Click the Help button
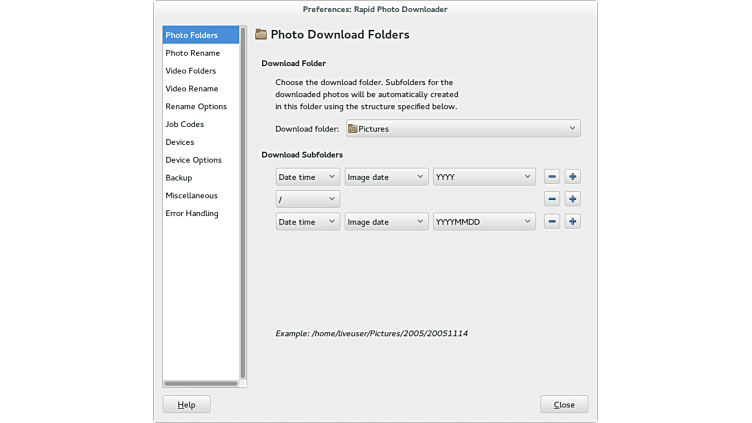The height and width of the screenshot is (423, 752). 186,405
